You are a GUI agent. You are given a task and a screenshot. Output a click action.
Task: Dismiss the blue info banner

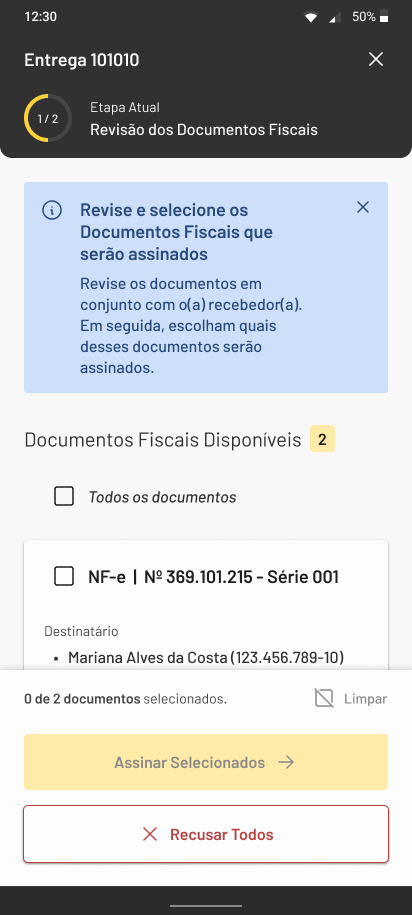pyautogui.click(x=363, y=207)
